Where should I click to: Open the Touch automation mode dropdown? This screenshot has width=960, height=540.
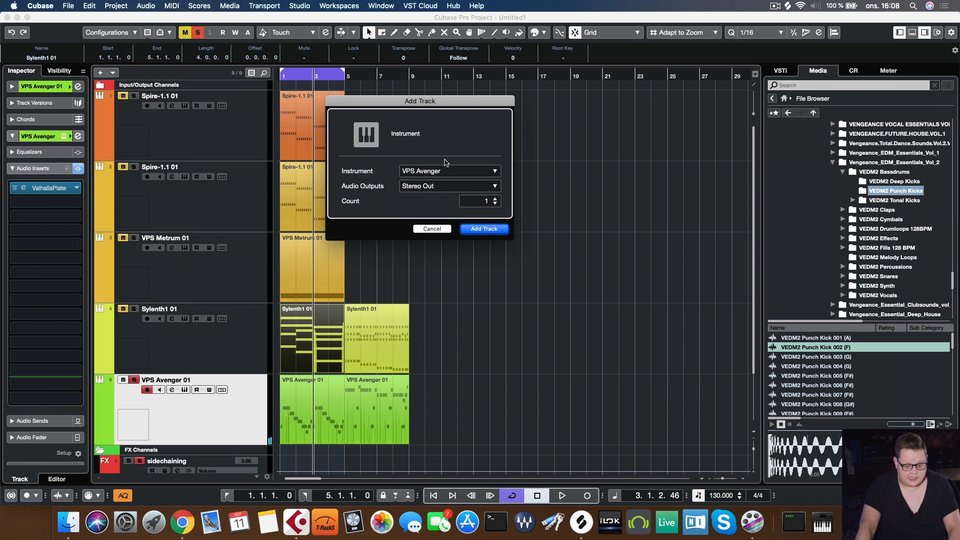pos(293,32)
